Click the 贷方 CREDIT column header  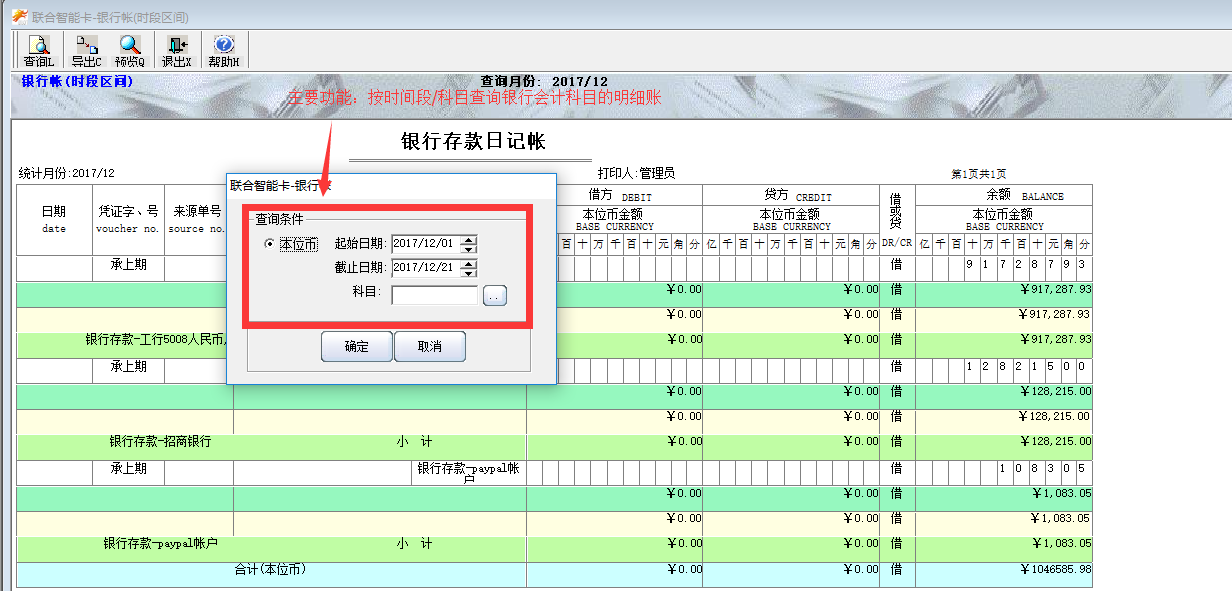click(790, 196)
